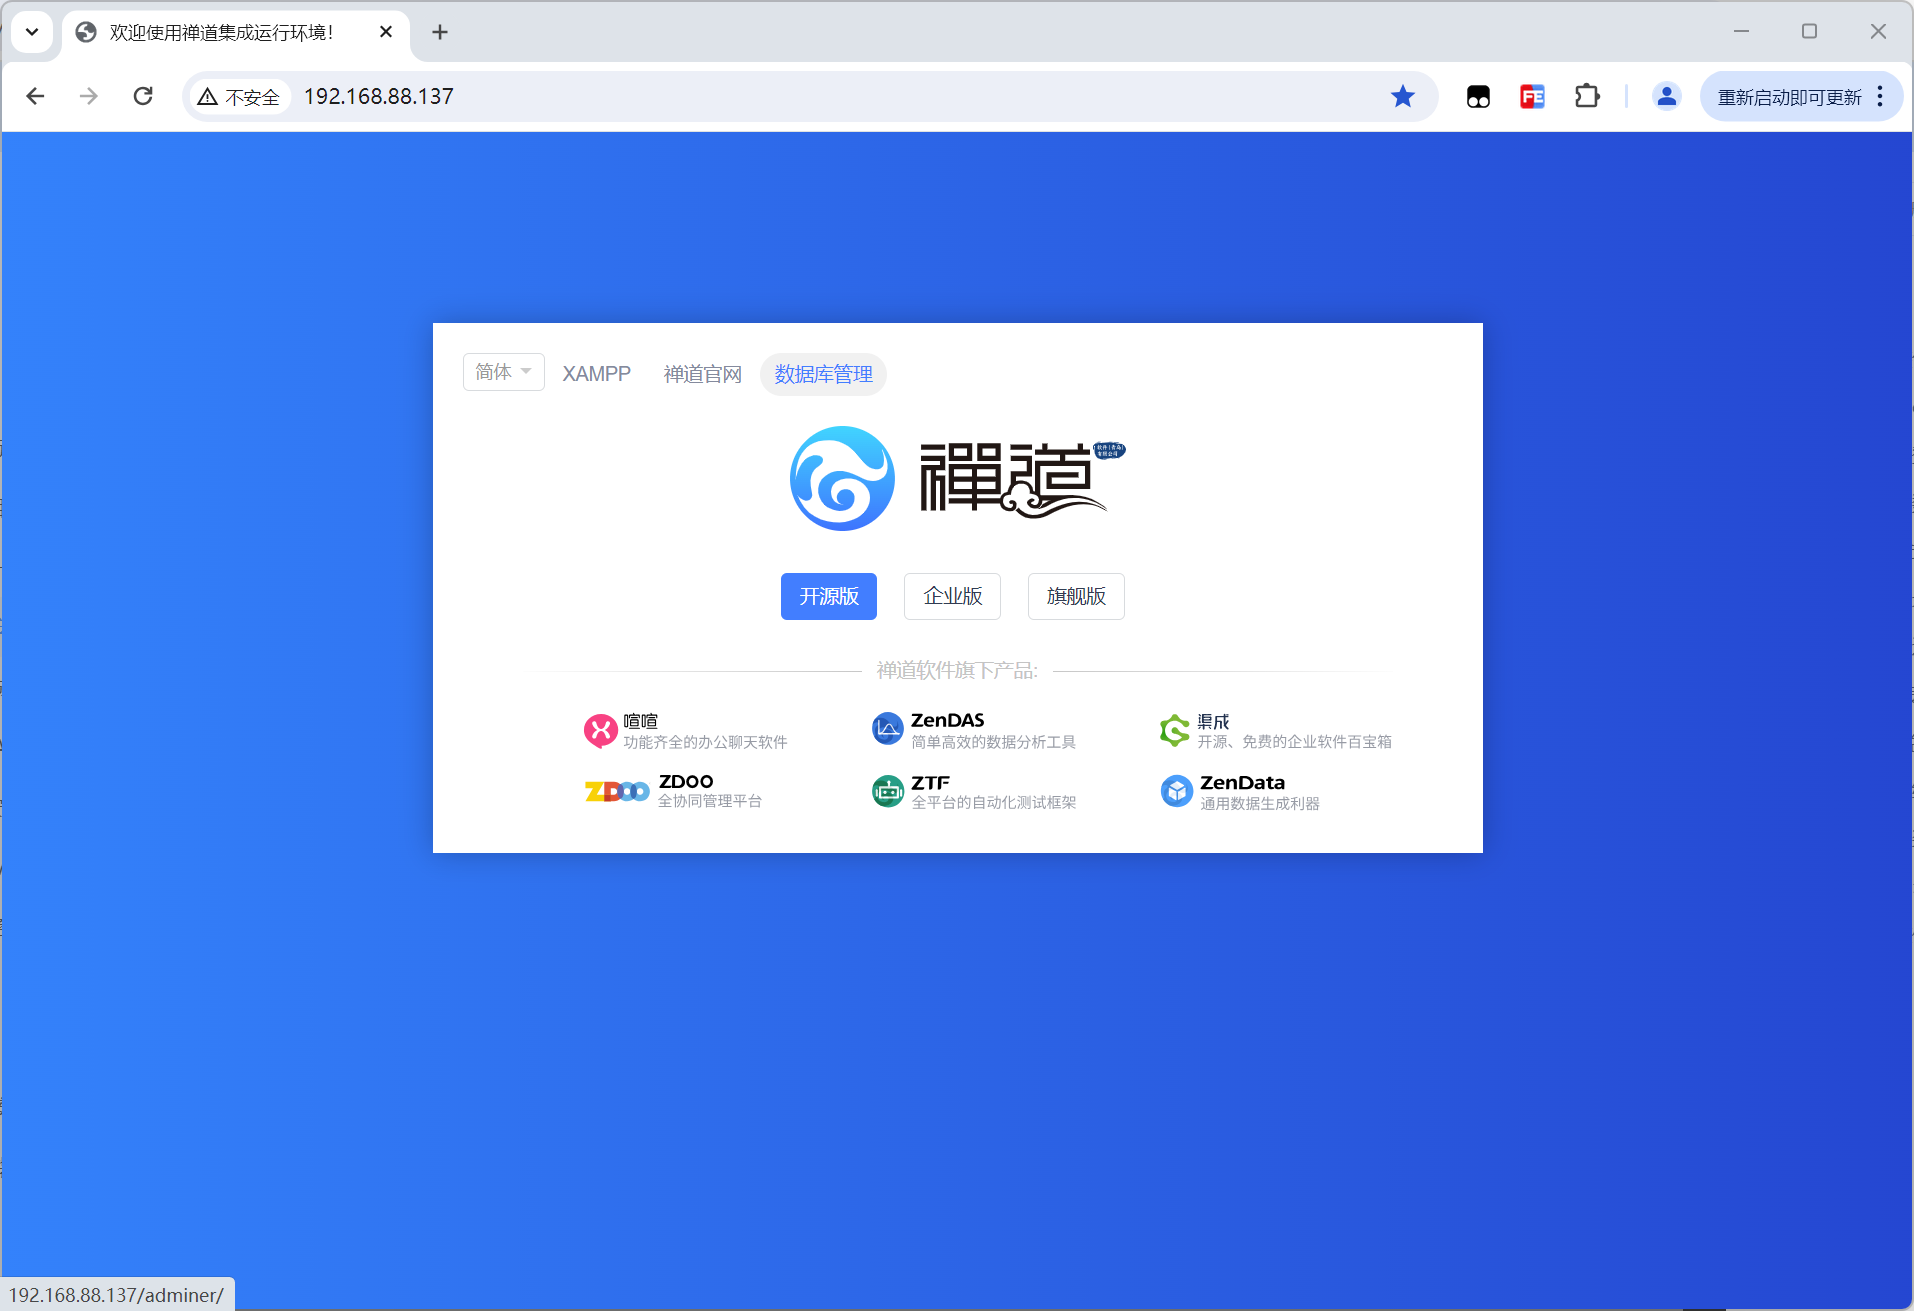Click the 不安全 security warning chip
Screen dimensions: 1914x1311
click(239, 97)
